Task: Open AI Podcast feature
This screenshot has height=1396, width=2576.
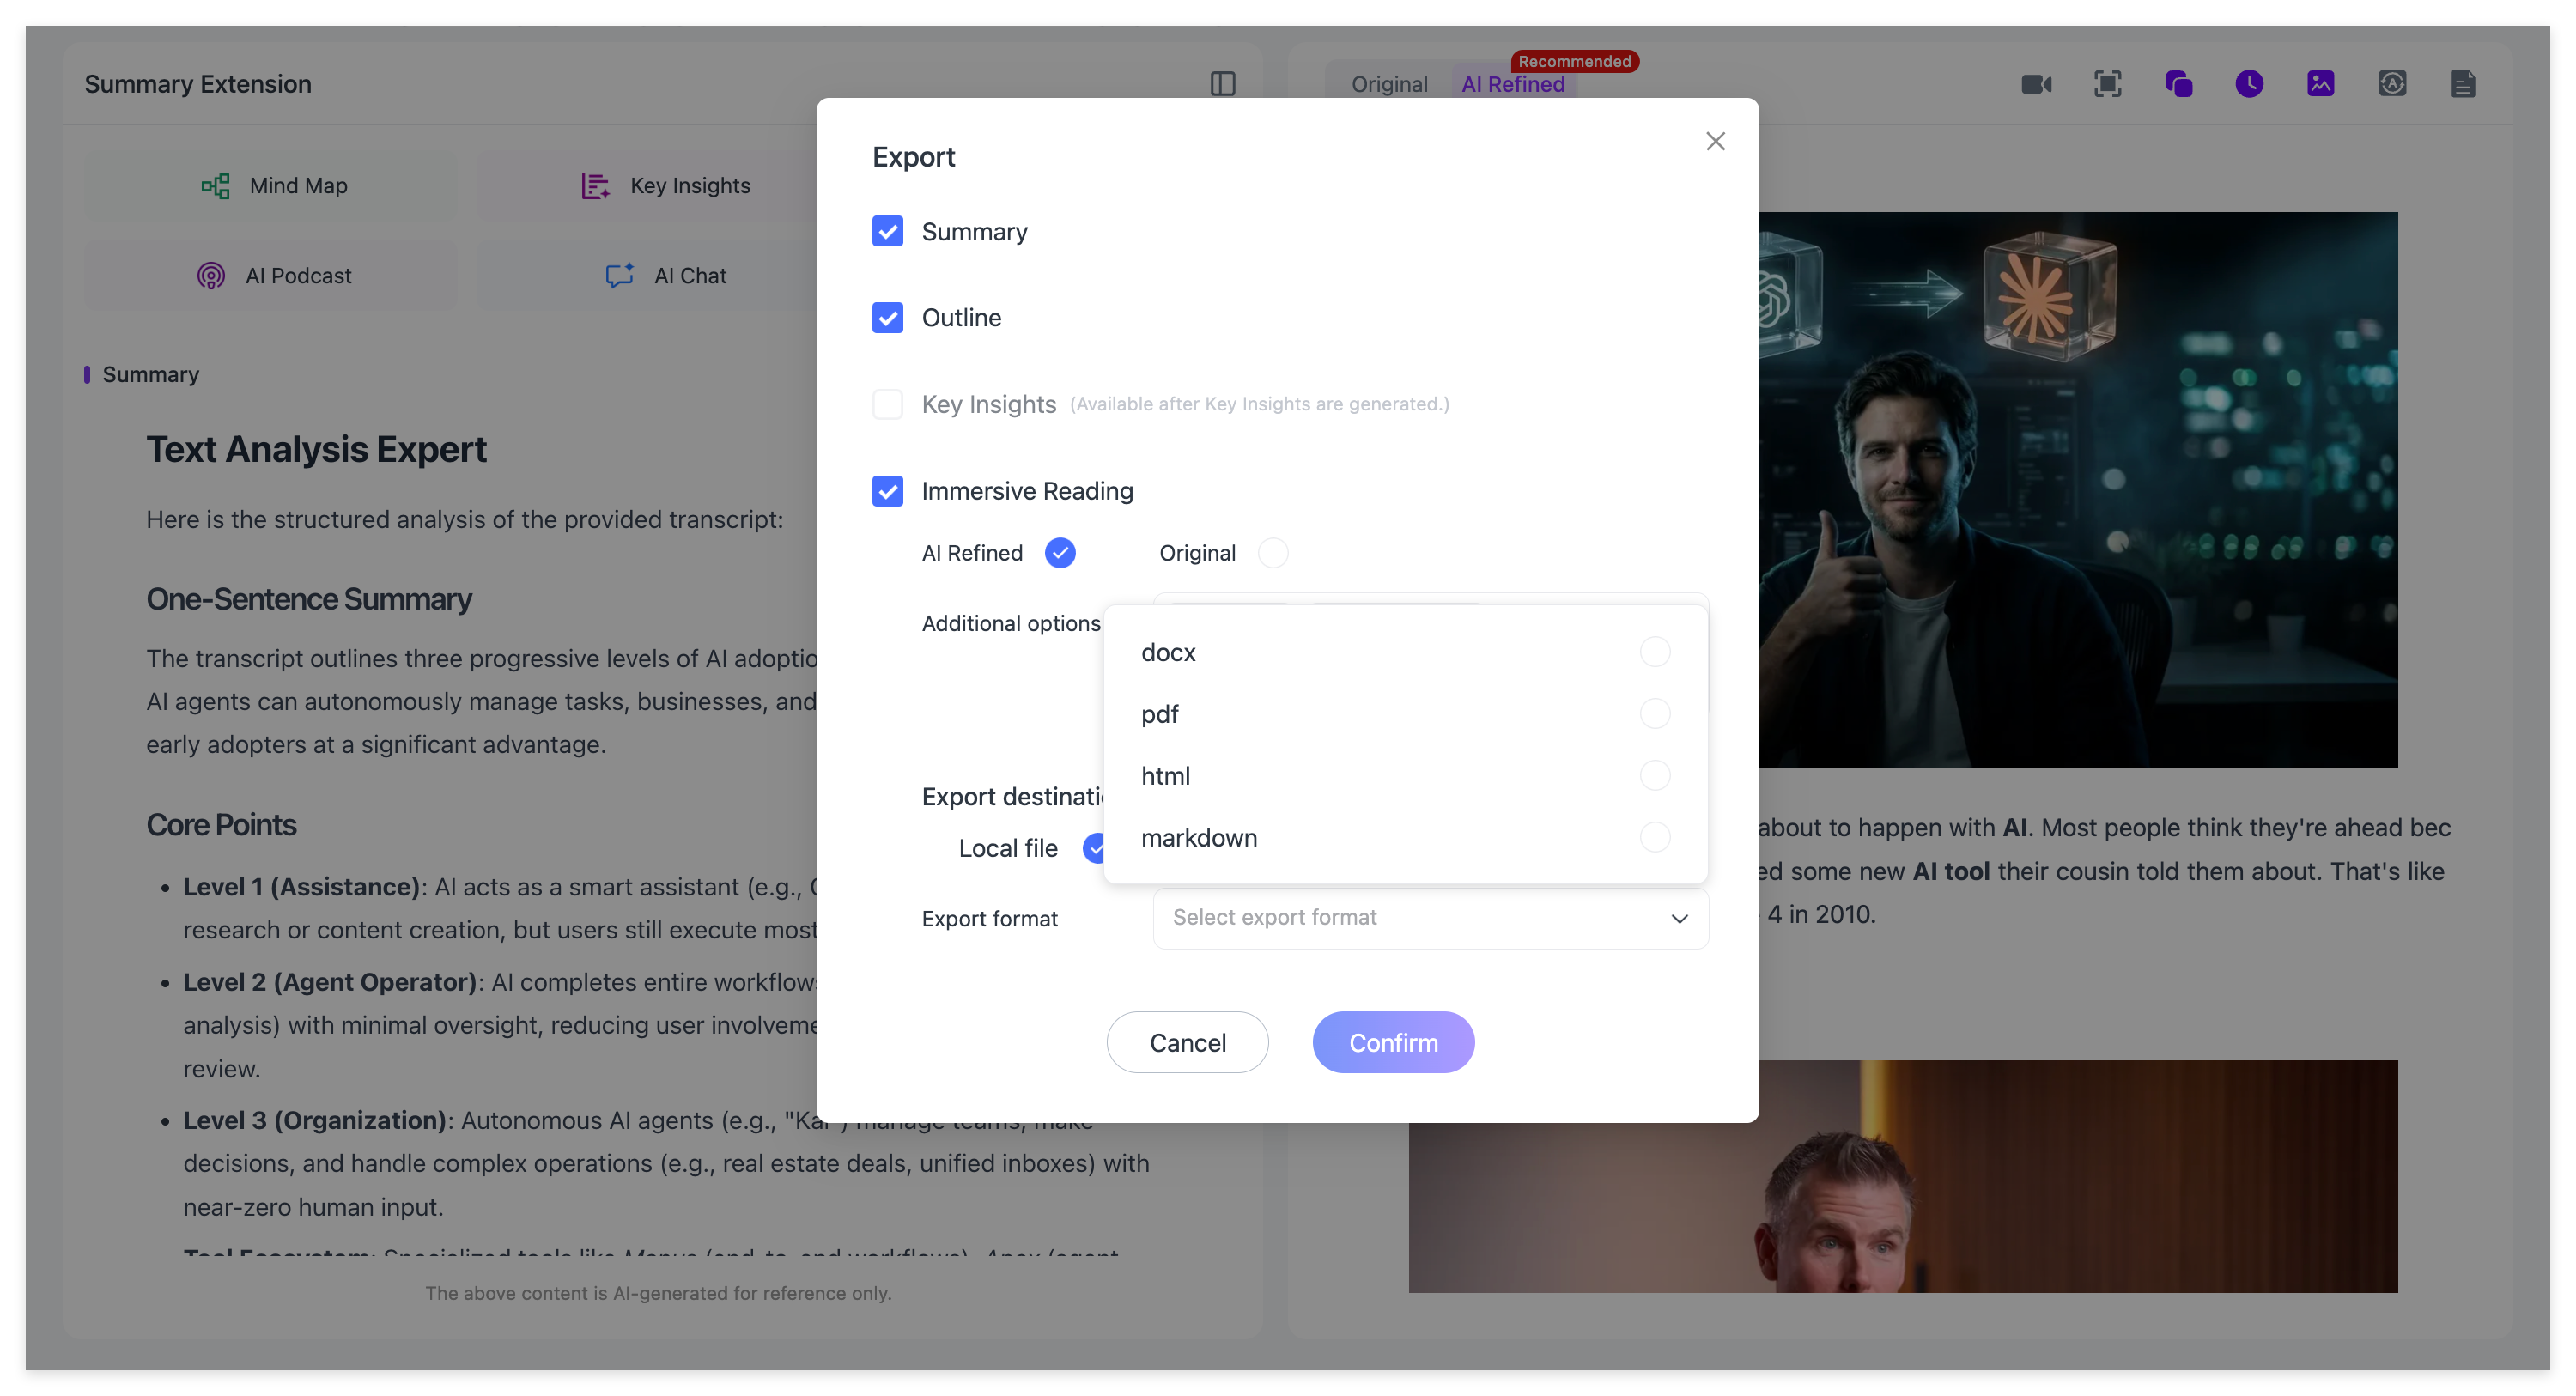Action: point(272,276)
